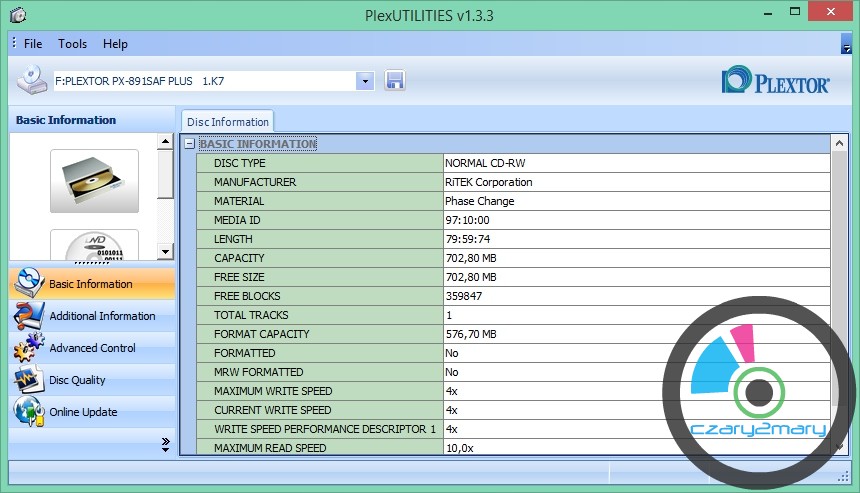This screenshot has height=493, width=860.
Task: Click the save floppy disk icon
Action: (394, 81)
